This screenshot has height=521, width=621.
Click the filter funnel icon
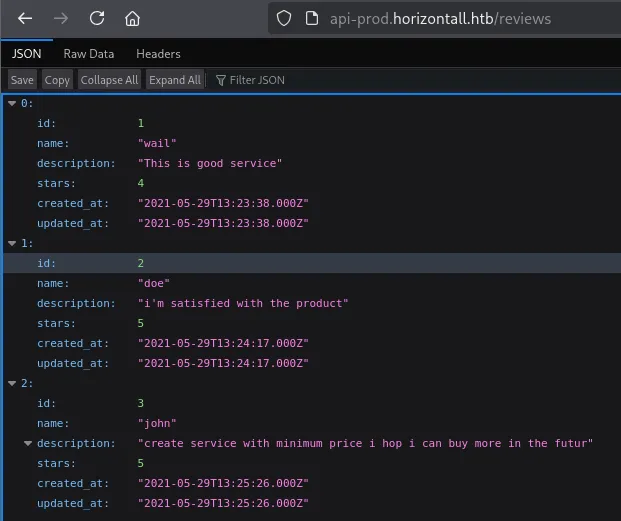[218, 80]
